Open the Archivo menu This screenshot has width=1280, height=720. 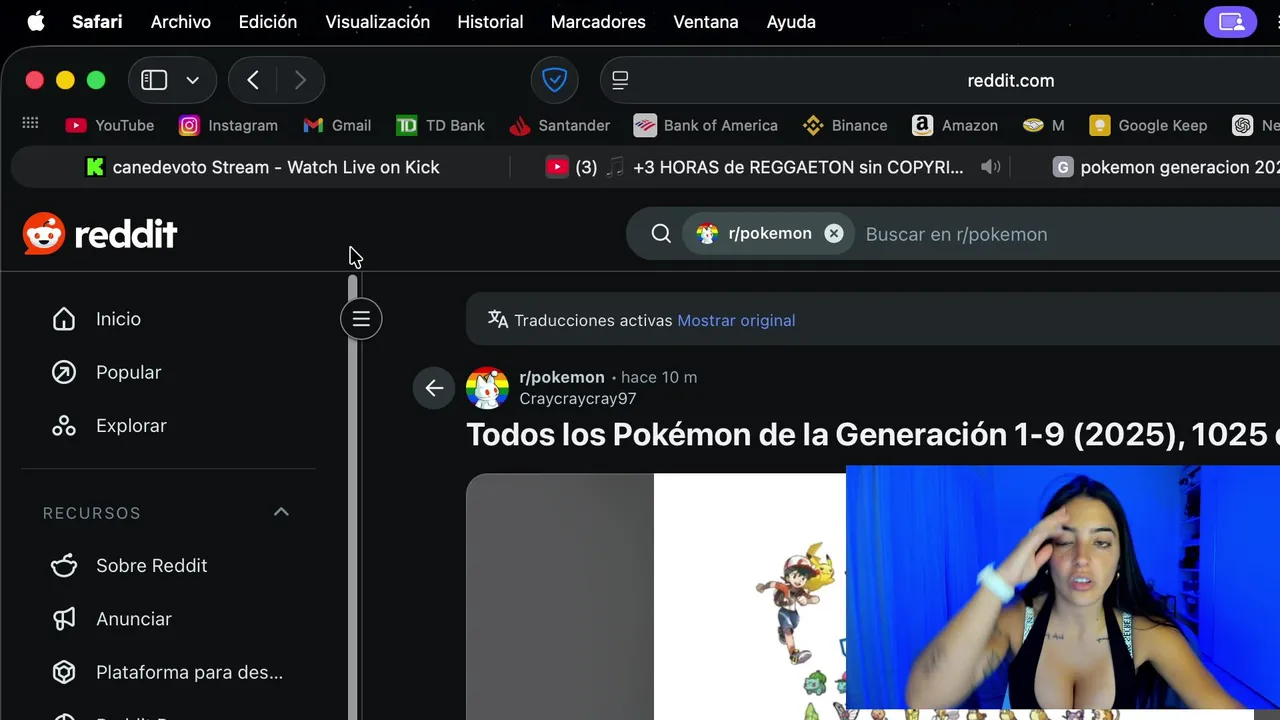181,21
